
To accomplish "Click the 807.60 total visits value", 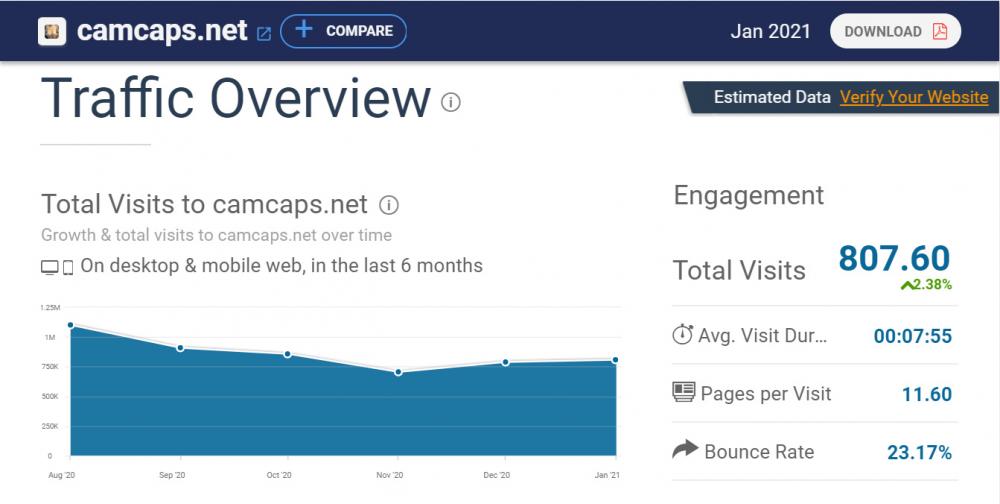I will coord(894,259).
